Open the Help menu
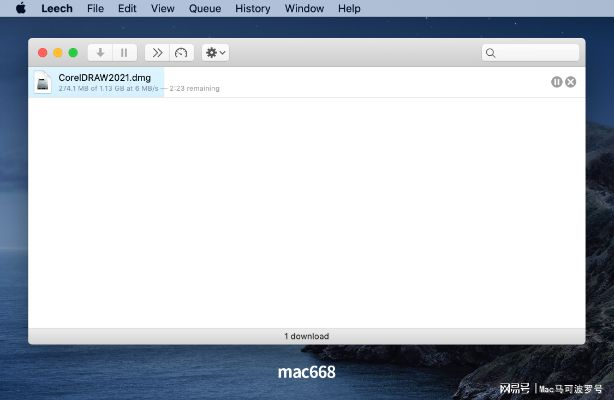 349,8
